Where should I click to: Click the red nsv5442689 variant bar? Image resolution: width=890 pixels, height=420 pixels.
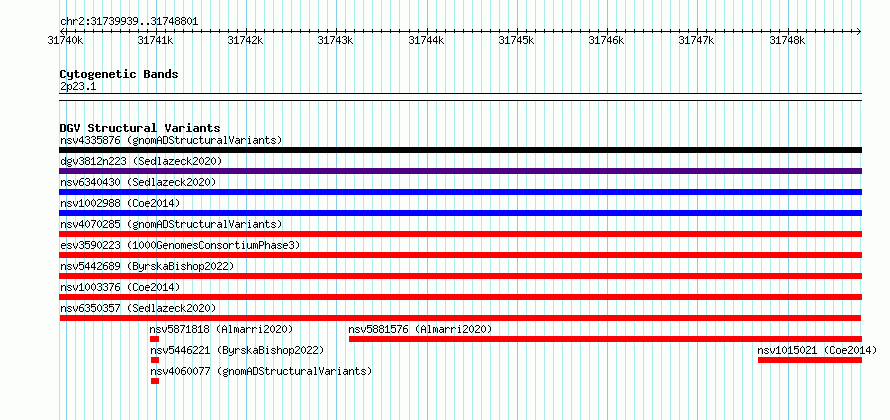[x=460, y=276]
